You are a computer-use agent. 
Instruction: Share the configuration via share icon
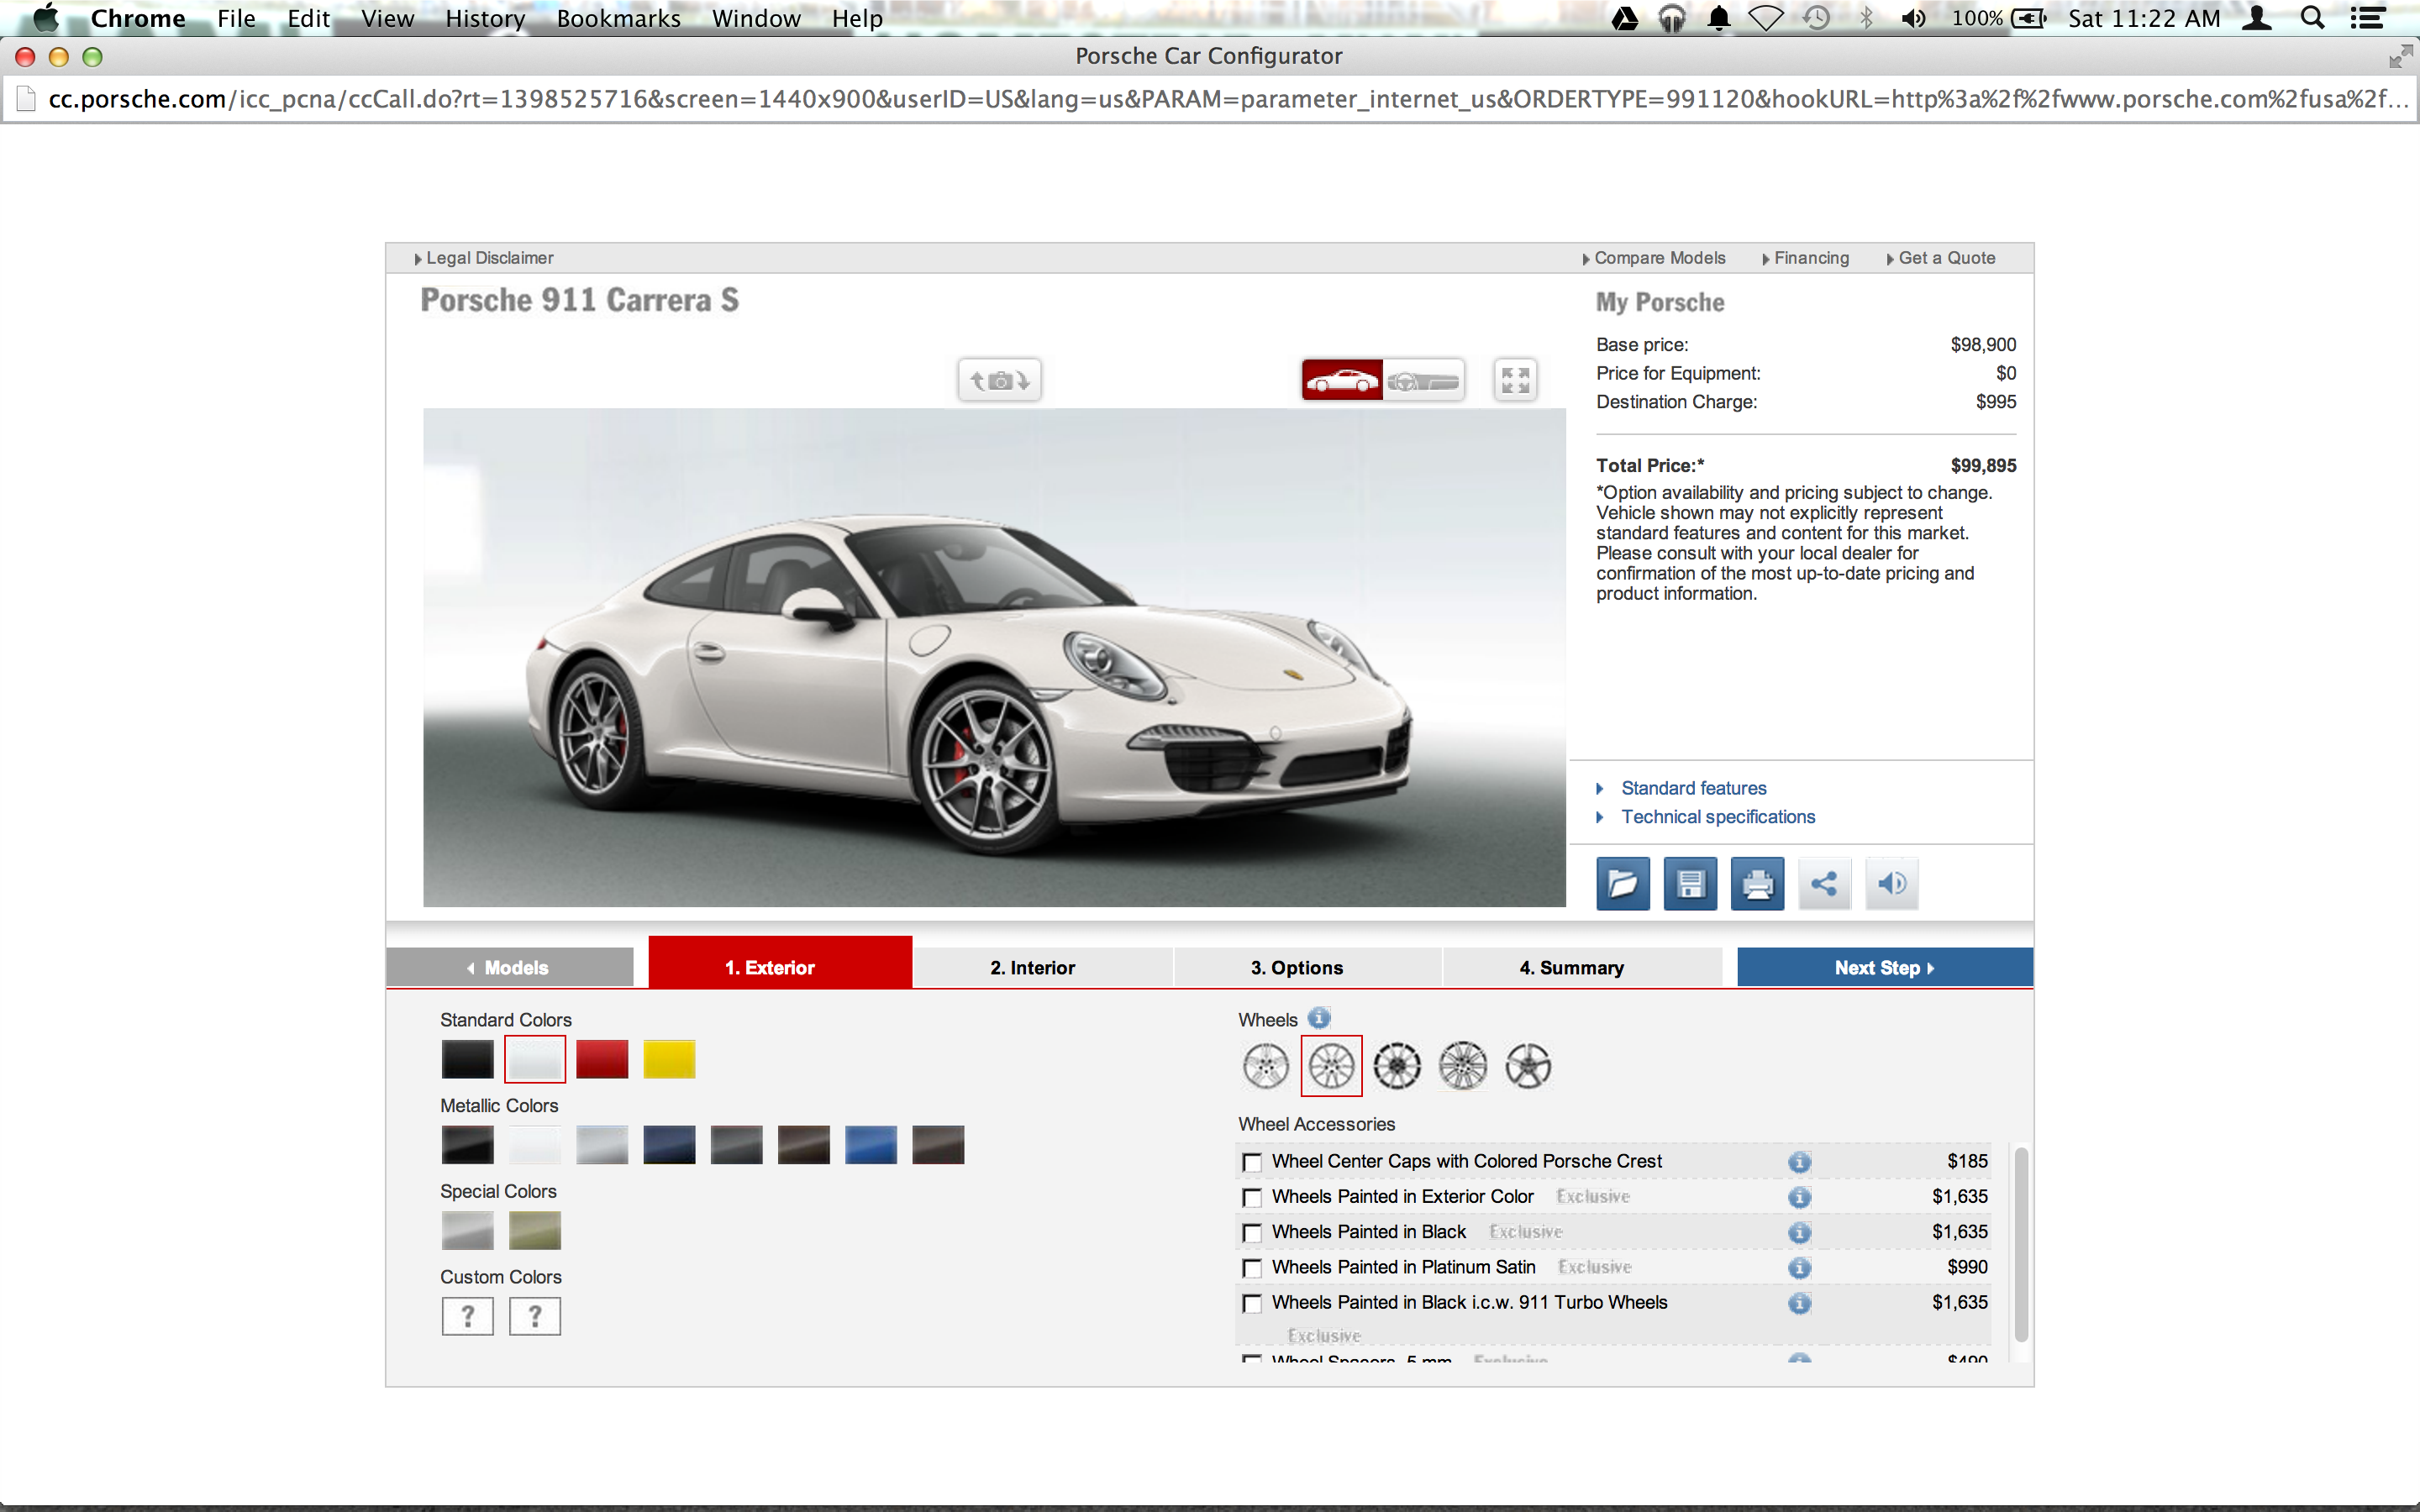pos(1824,883)
